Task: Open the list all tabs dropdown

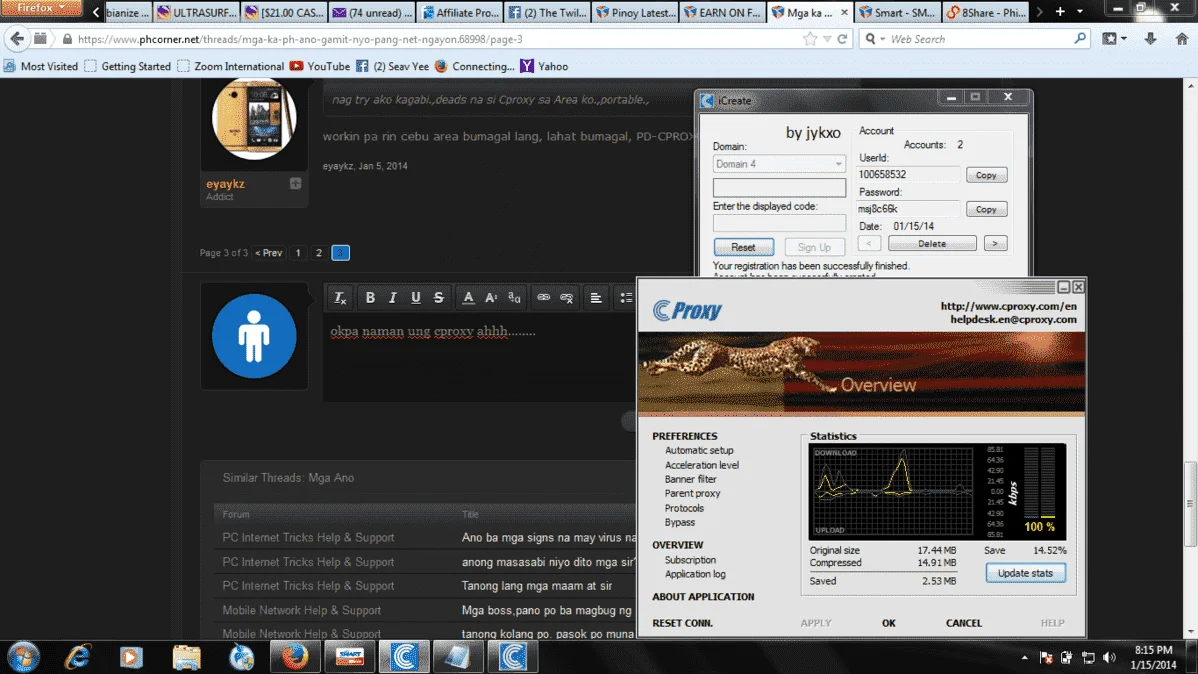Action: pyautogui.click(x=1080, y=12)
